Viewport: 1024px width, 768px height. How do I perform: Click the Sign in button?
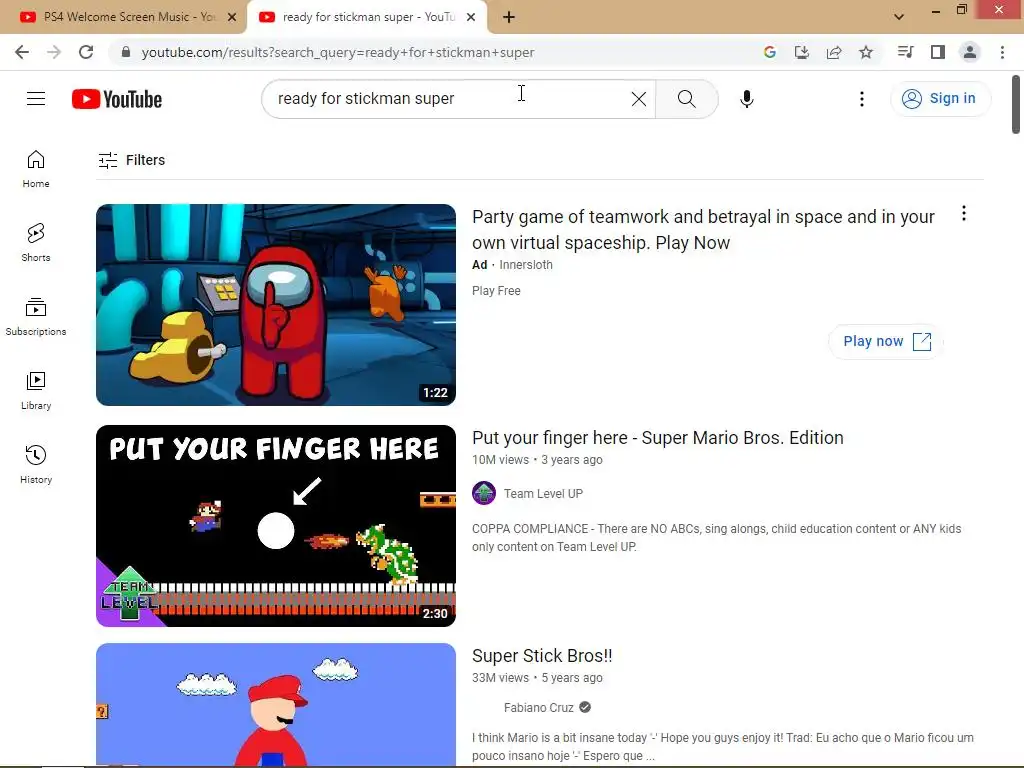[940, 99]
